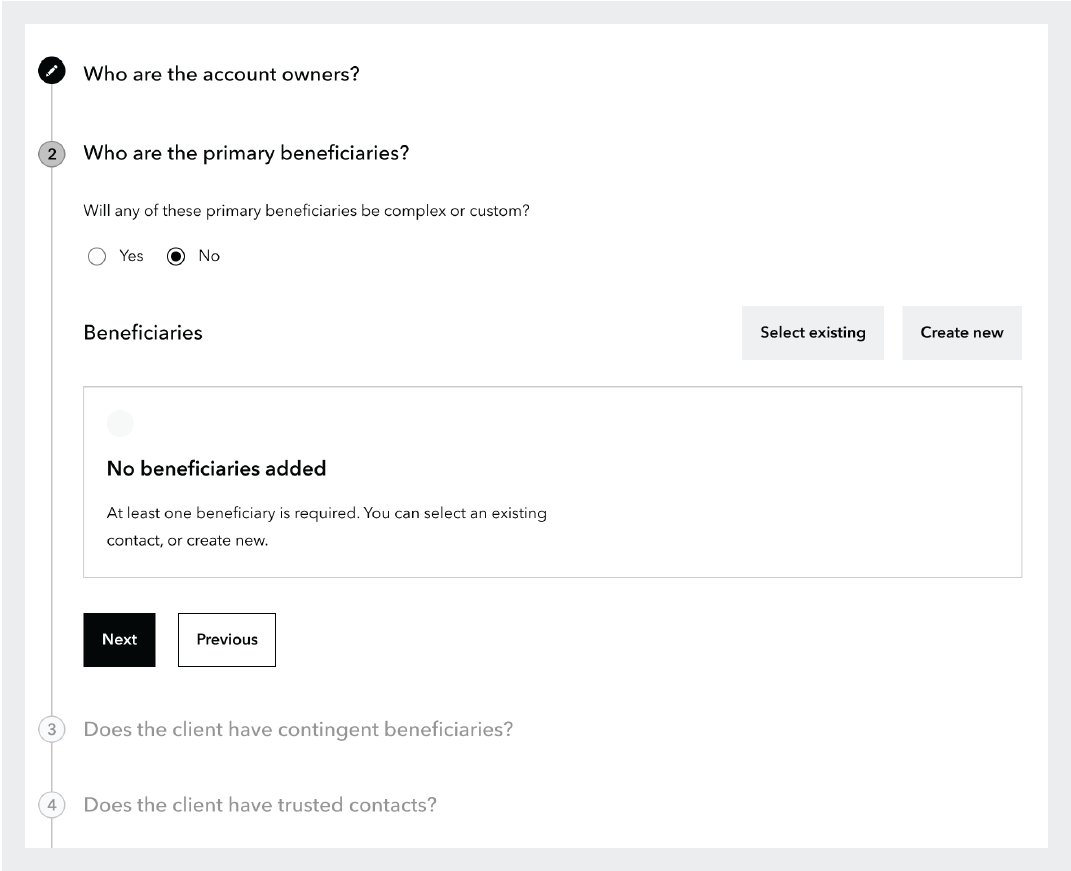Collapse 'Who are the primary beneficiaries?' step
This screenshot has height=871, width=1071.
246,153
